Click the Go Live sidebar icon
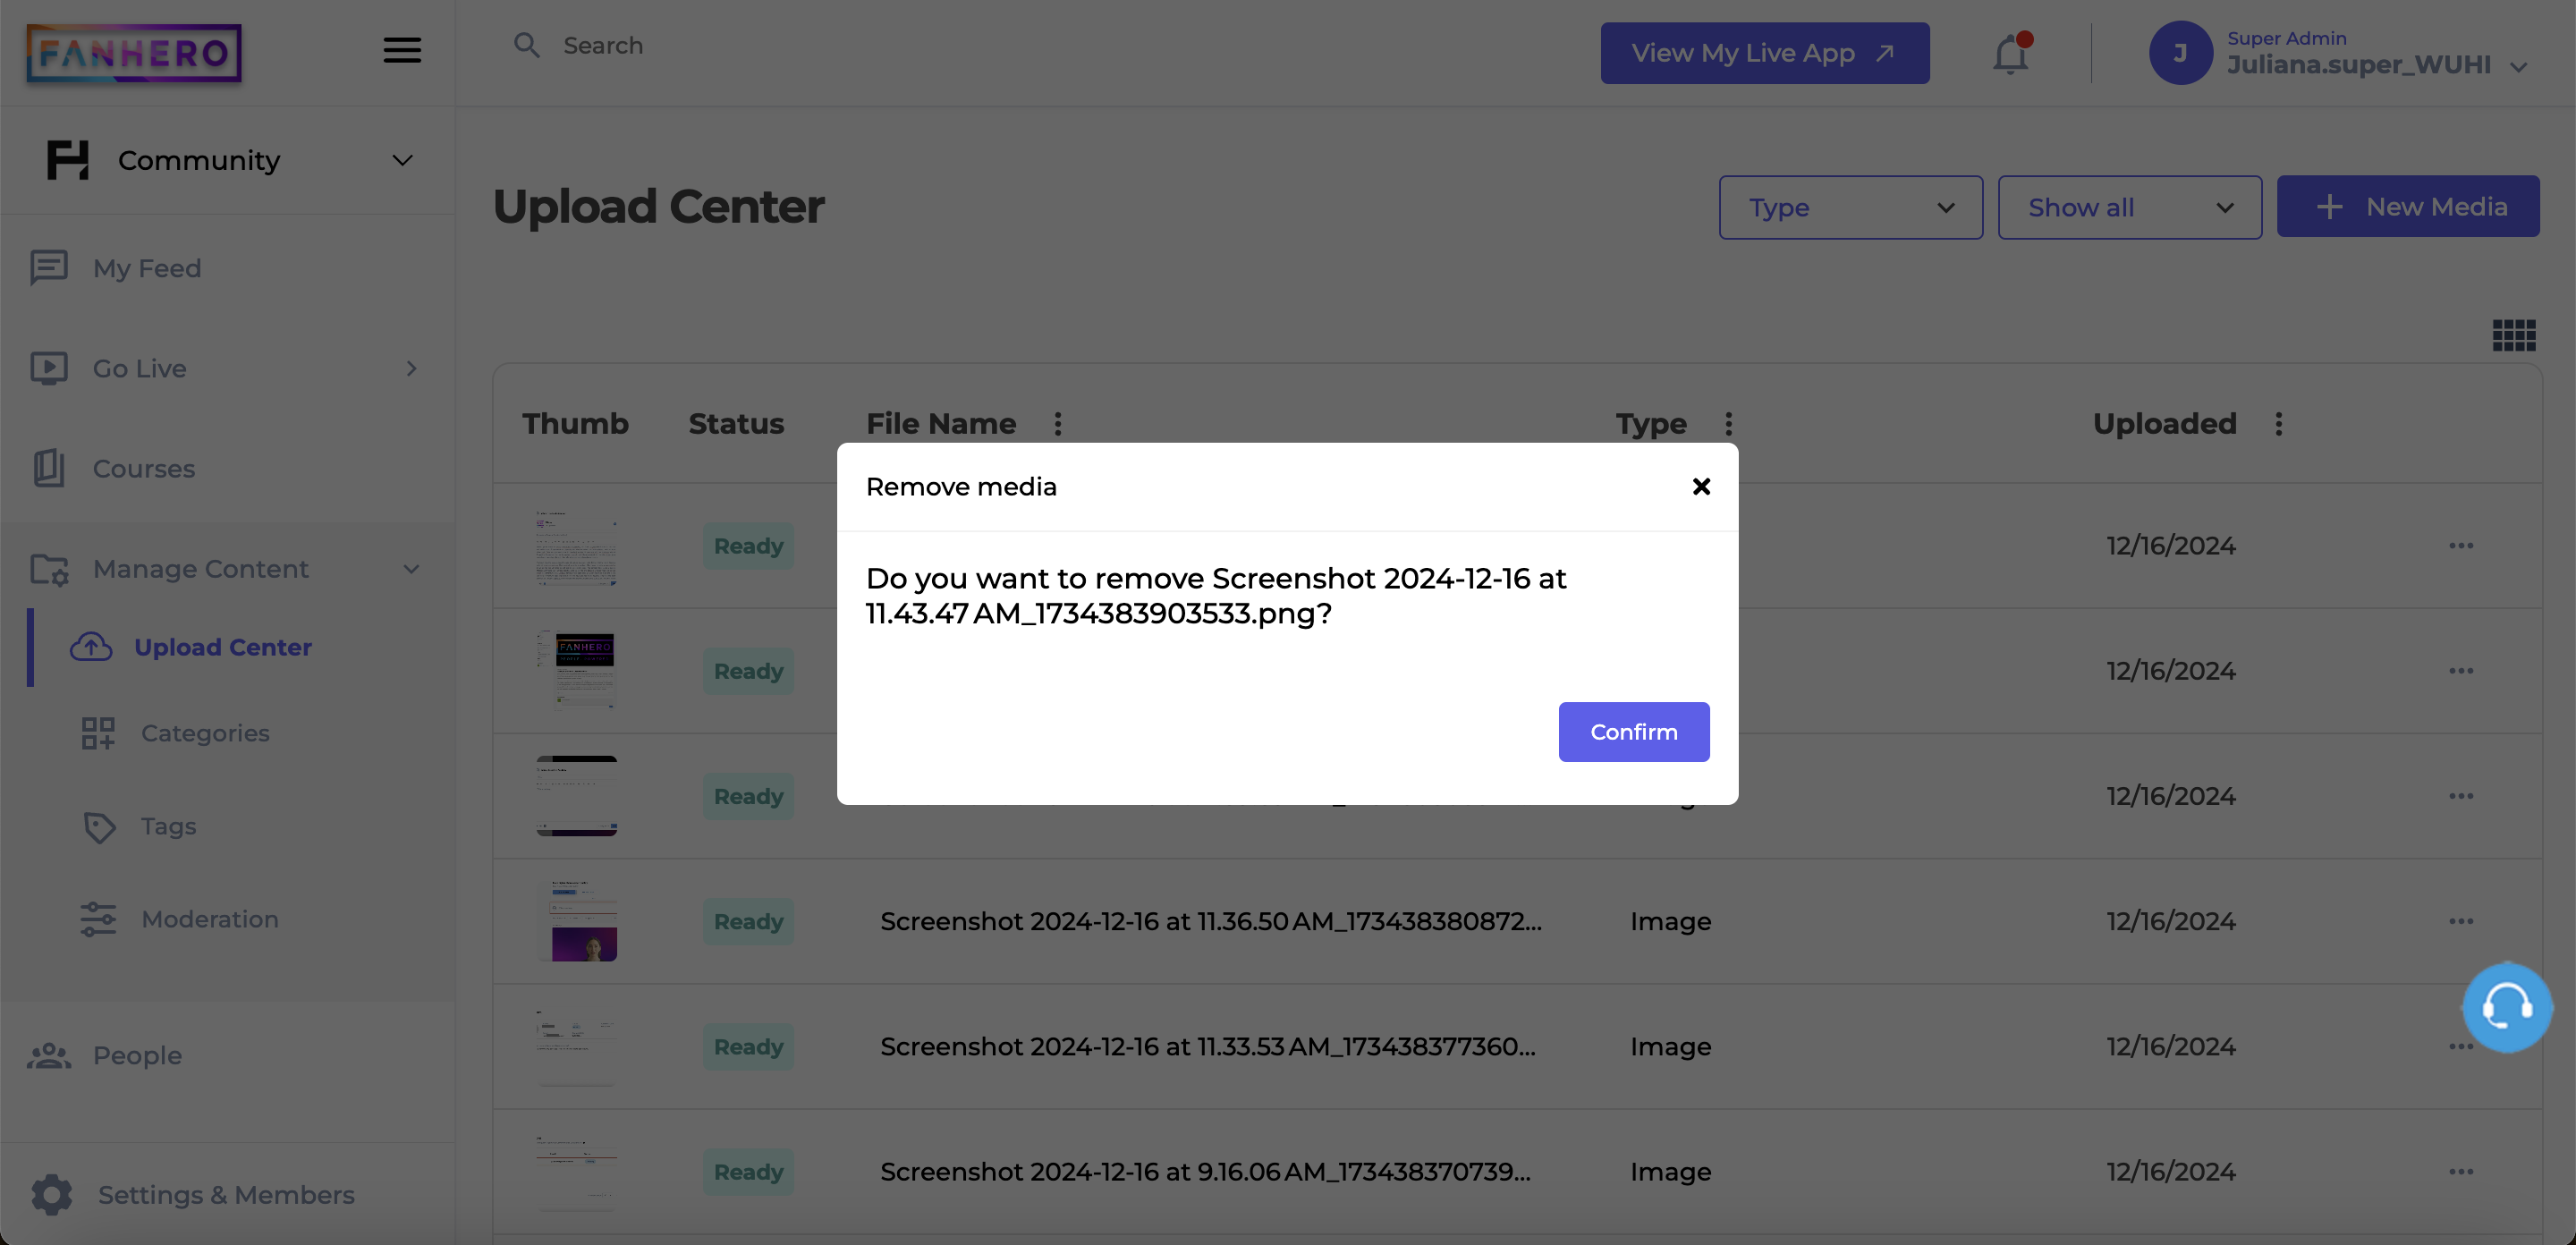2576x1245 pixels. pyautogui.click(x=49, y=367)
